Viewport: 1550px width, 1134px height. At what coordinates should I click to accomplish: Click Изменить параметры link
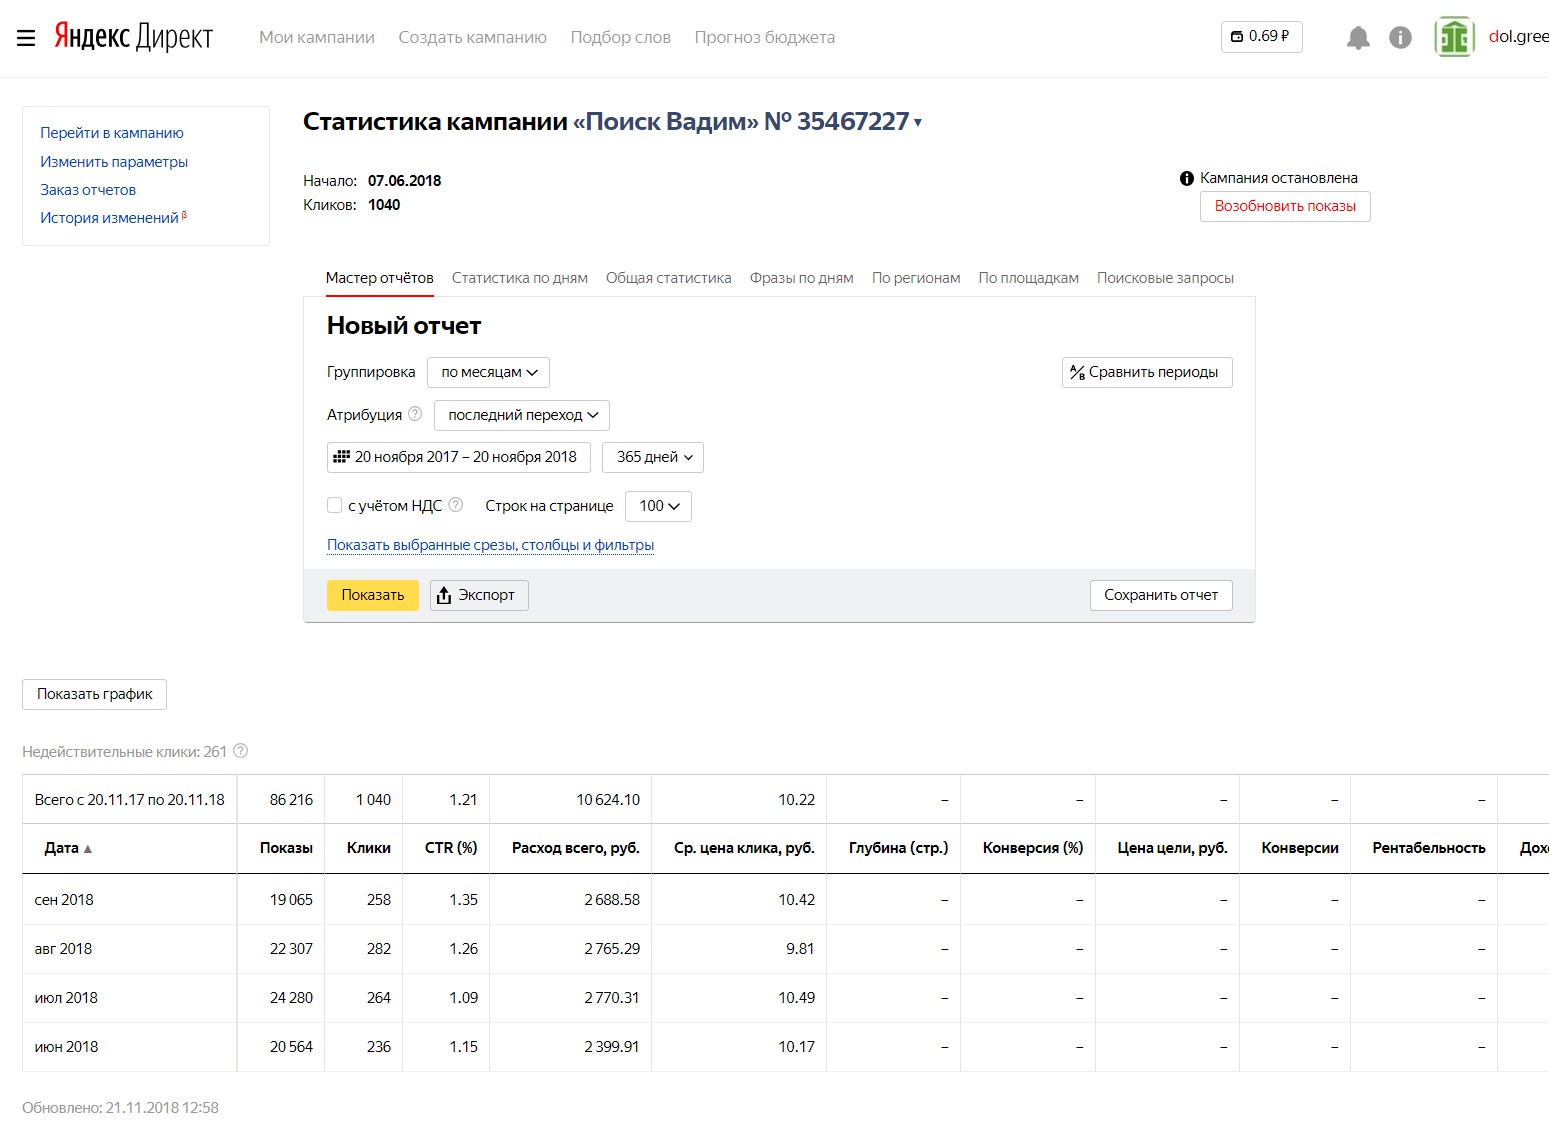[114, 162]
